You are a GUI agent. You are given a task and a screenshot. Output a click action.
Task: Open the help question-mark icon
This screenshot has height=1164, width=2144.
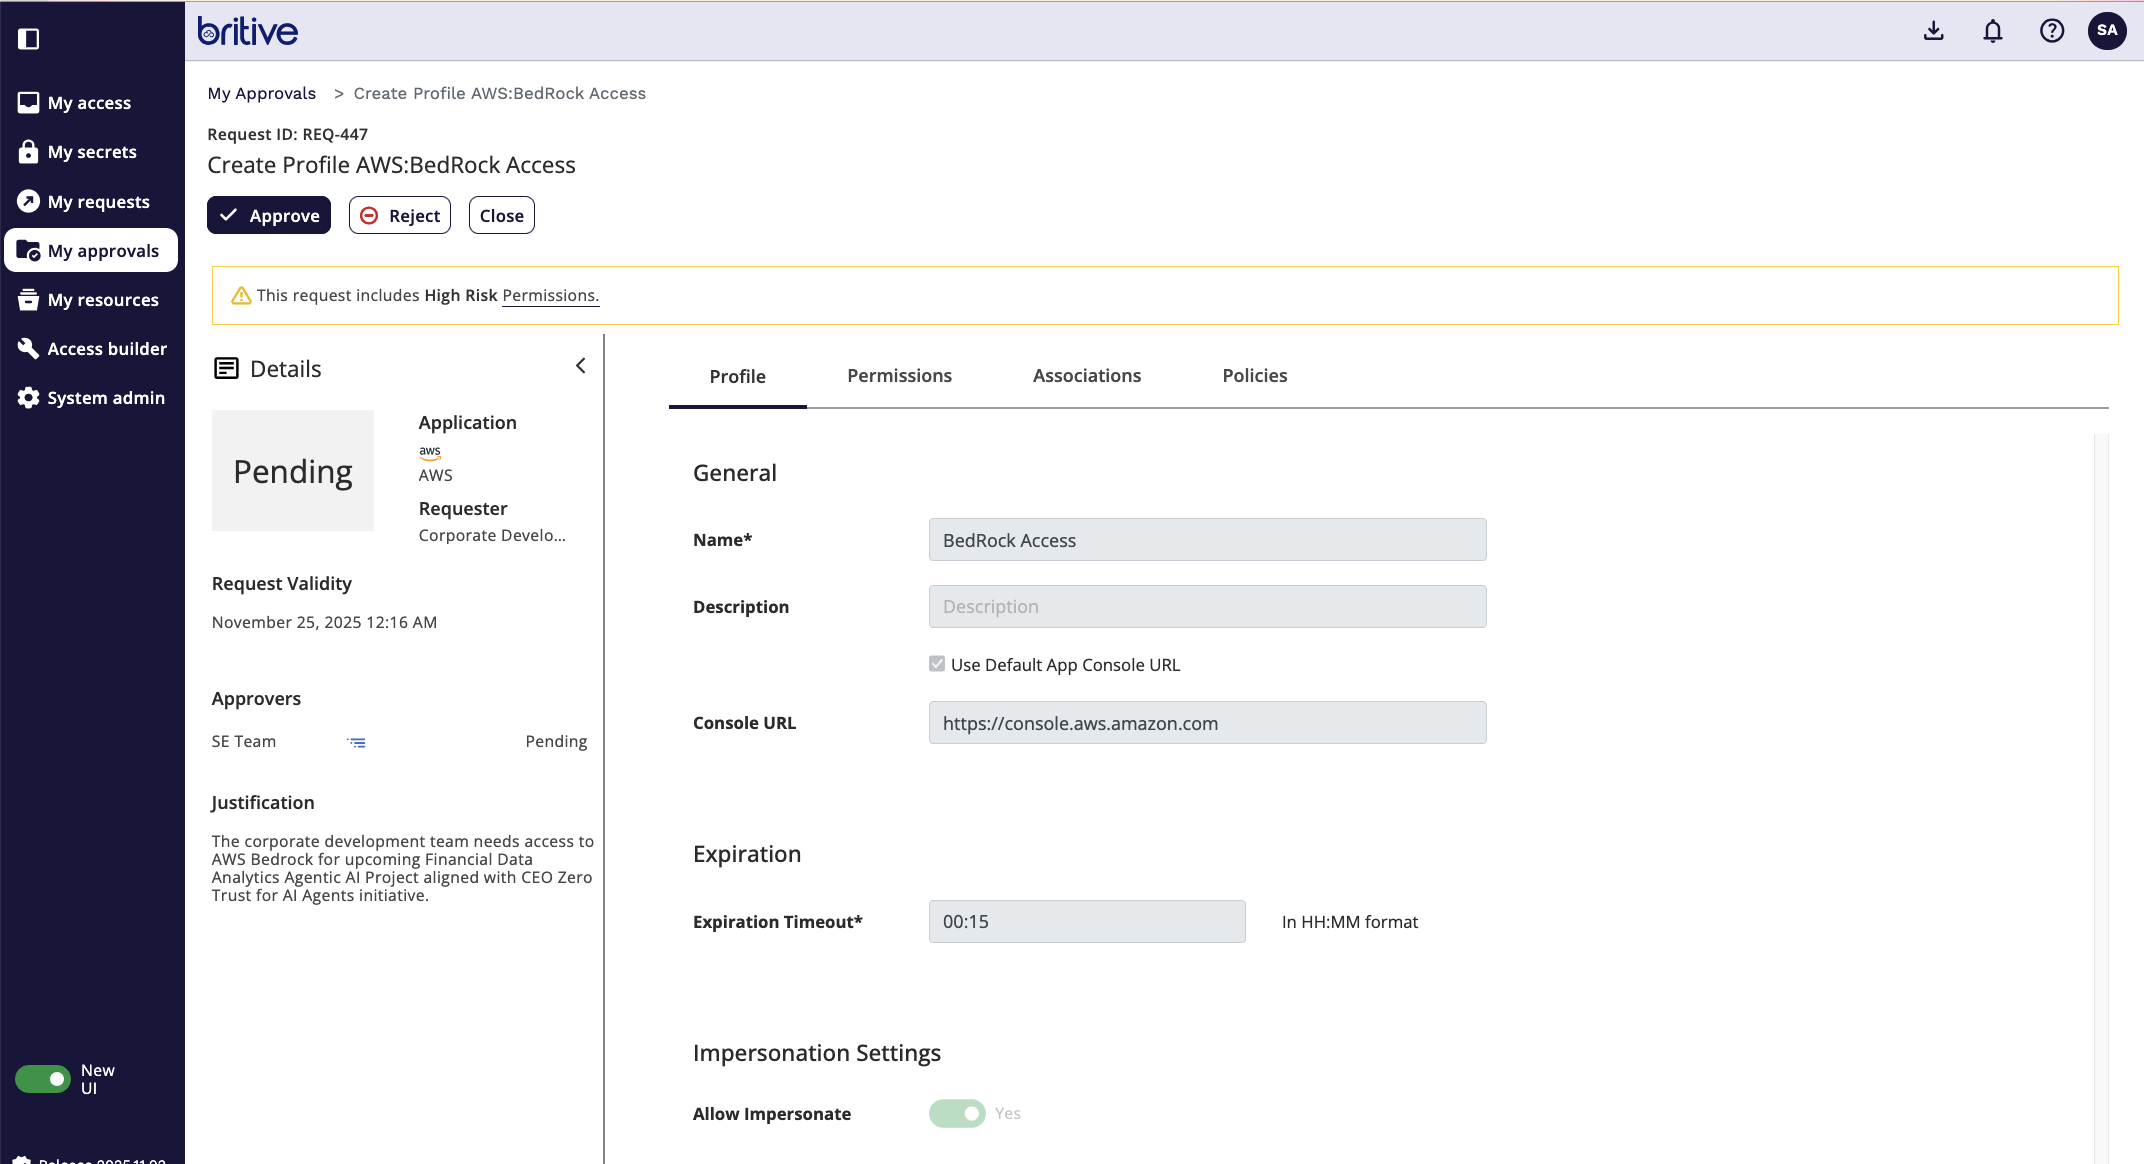point(2051,31)
